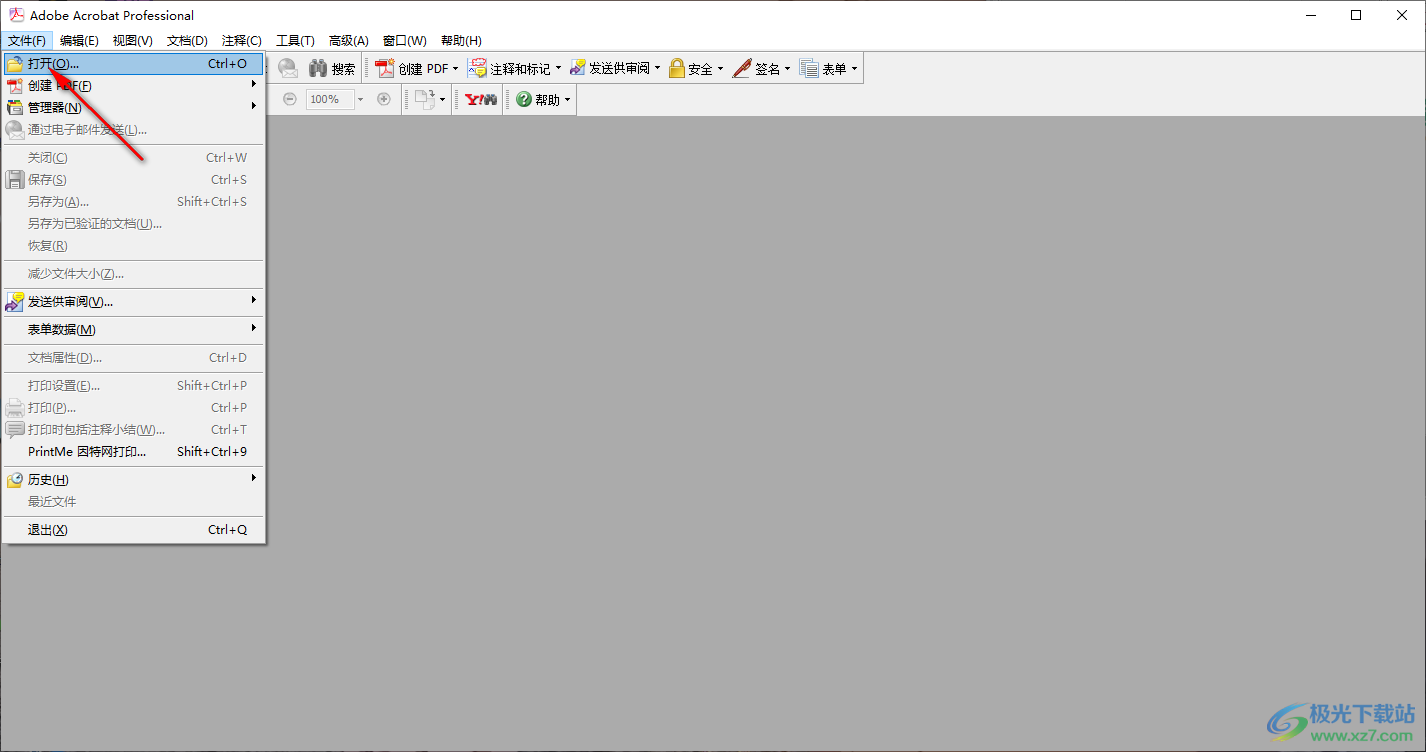Select PrintMe Internet Printing menu entry
The image size is (1426, 752).
[87, 452]
